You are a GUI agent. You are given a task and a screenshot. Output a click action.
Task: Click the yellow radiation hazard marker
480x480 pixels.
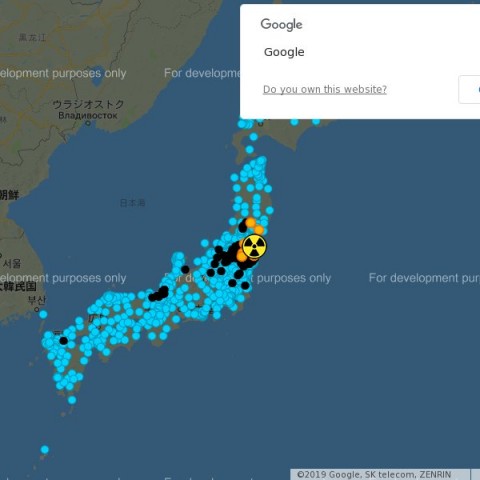point(254,247)
